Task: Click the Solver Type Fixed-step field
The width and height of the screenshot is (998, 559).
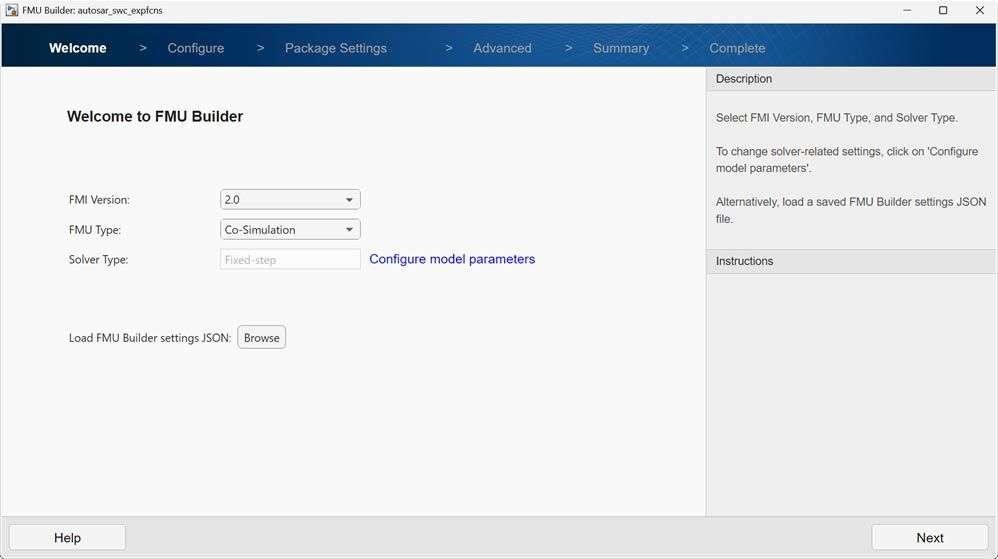Action: pos(290,260)
